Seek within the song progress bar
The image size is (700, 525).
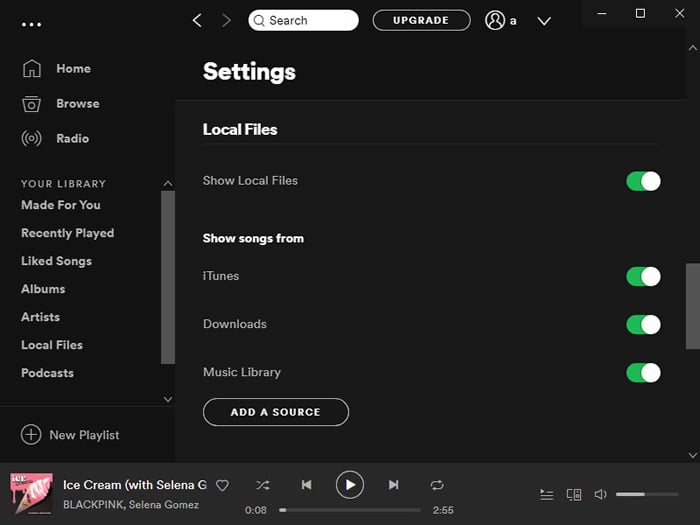pyautogui.click(x=350, y=510)
